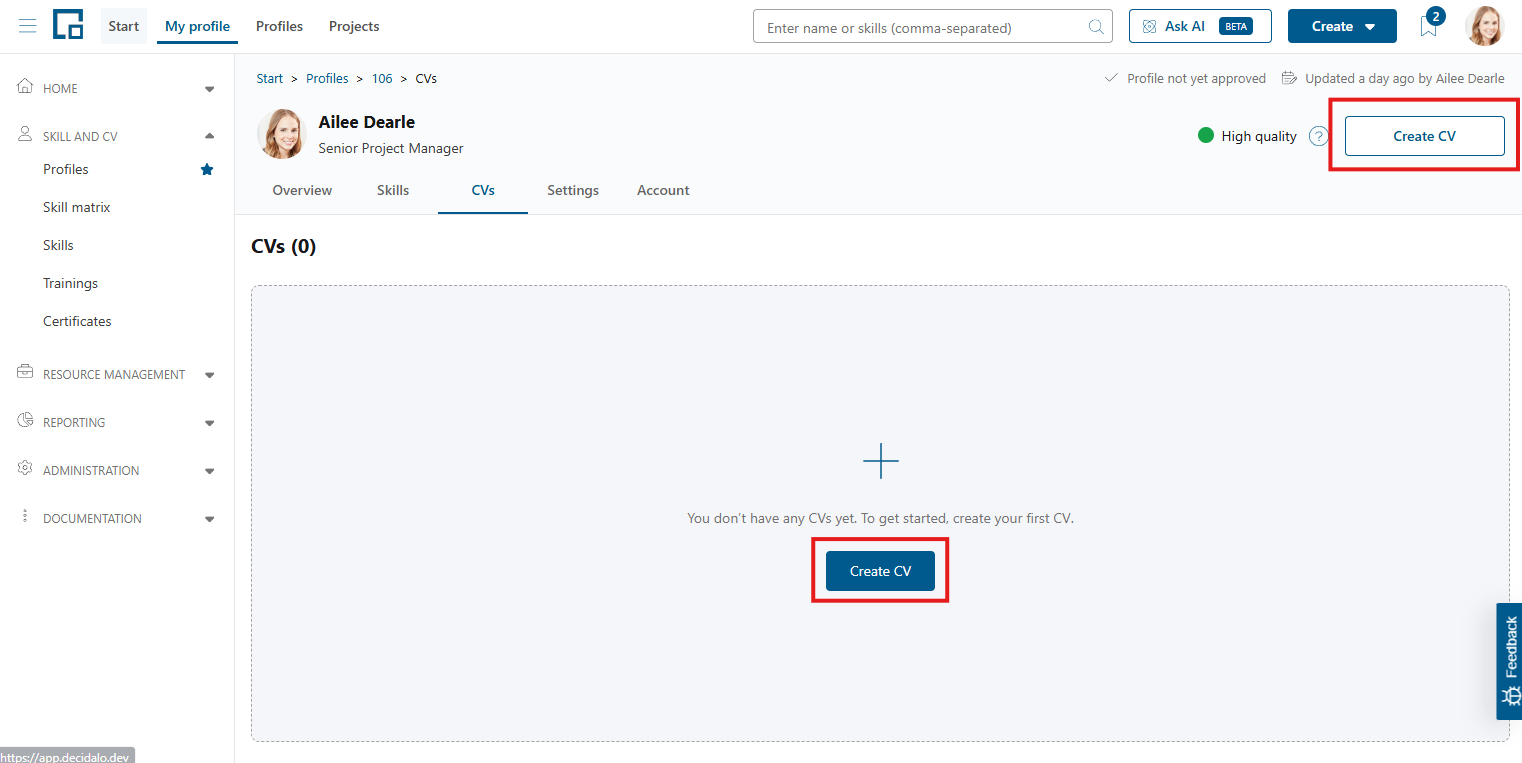Open Skill matrix in sidebar
Screen dimensions: 1522x763
(76, 207)
